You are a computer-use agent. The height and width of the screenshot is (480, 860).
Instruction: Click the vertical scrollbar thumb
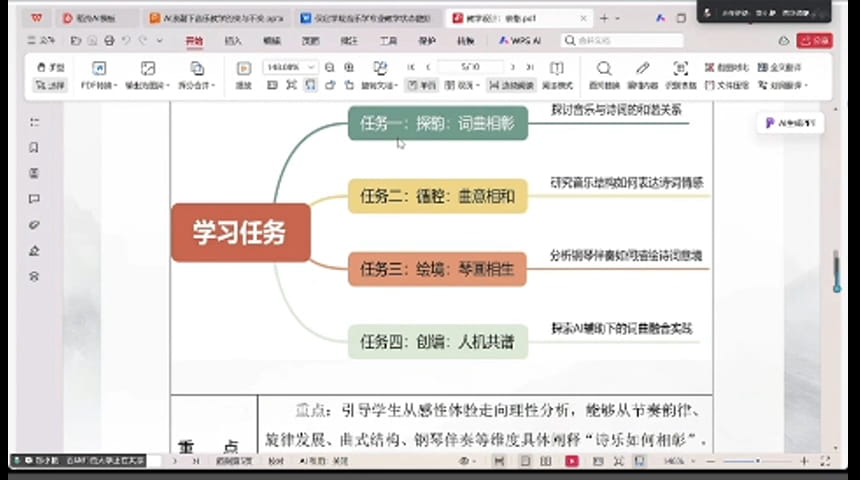[x=836, y=271]
